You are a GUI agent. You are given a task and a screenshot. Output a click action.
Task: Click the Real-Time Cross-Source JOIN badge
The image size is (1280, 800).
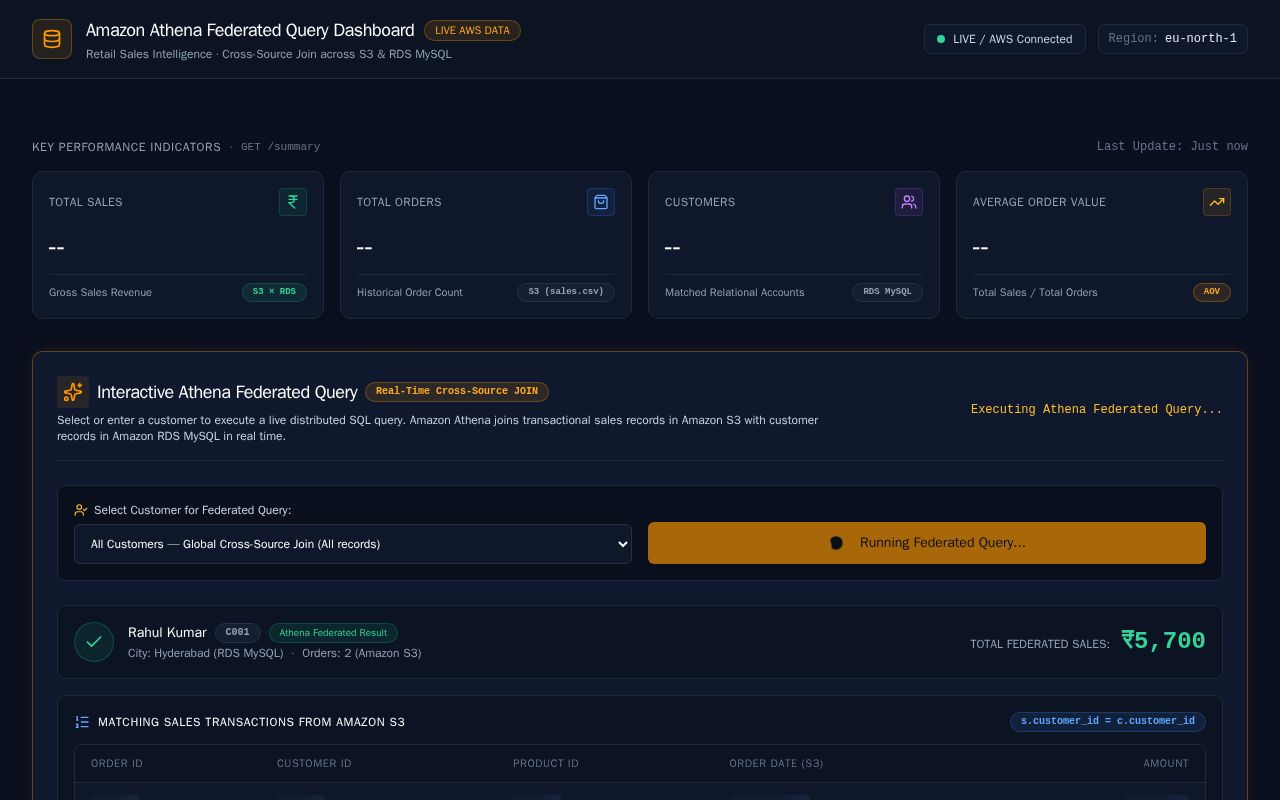(x=457, y=392)
